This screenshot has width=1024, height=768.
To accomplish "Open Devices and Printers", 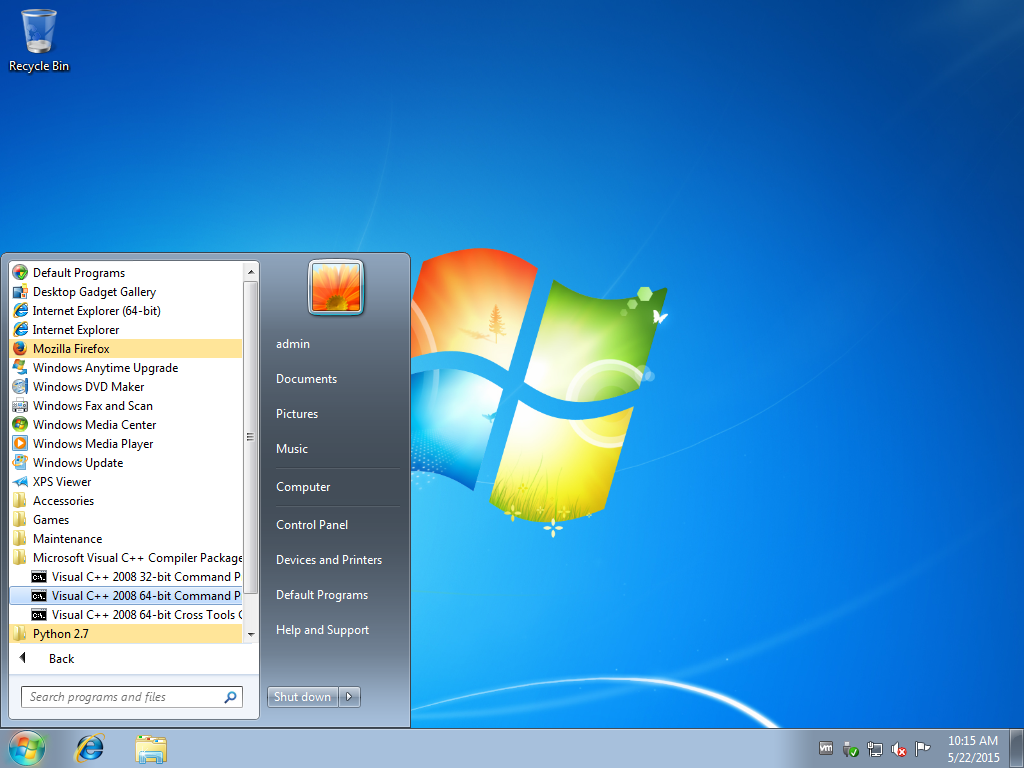I will coord(328,560).
